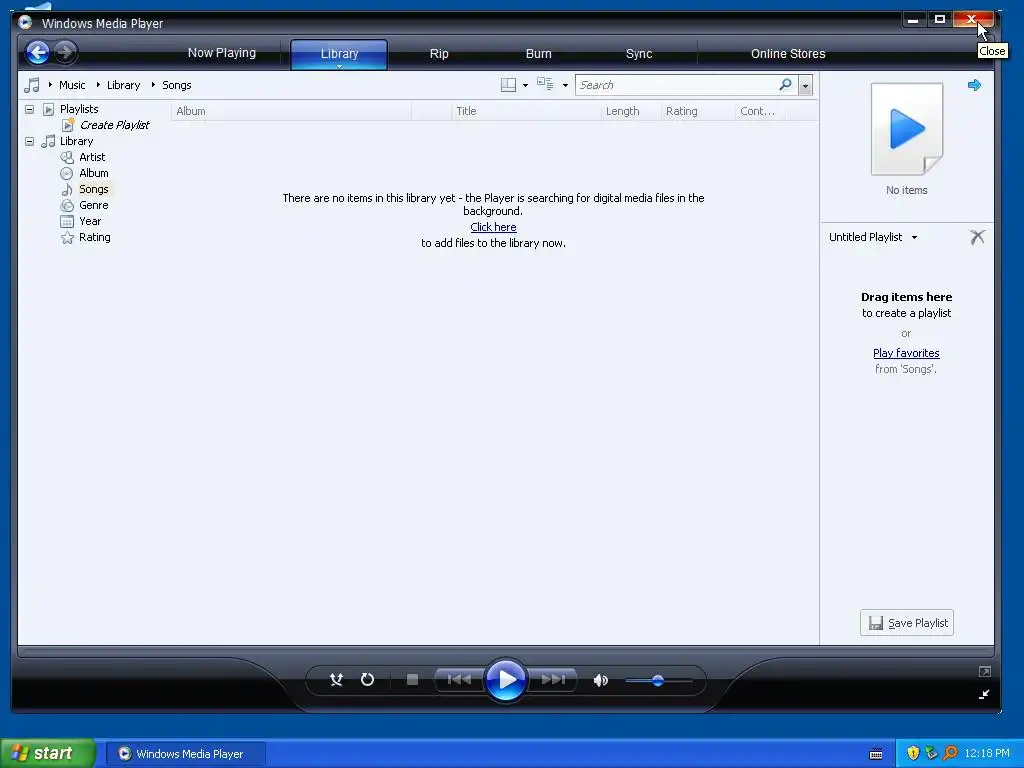The width and height of the screenshot is (1024, 768).
Task: Clear the list pane with X icon
Action: [x=977, y=236]
